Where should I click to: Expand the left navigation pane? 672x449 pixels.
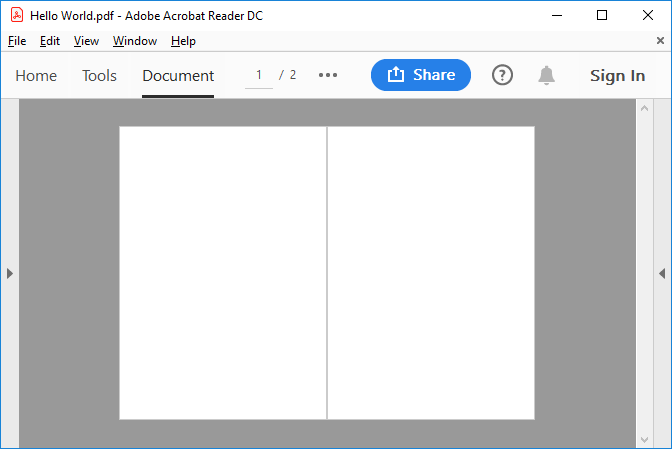click(9, 273)
